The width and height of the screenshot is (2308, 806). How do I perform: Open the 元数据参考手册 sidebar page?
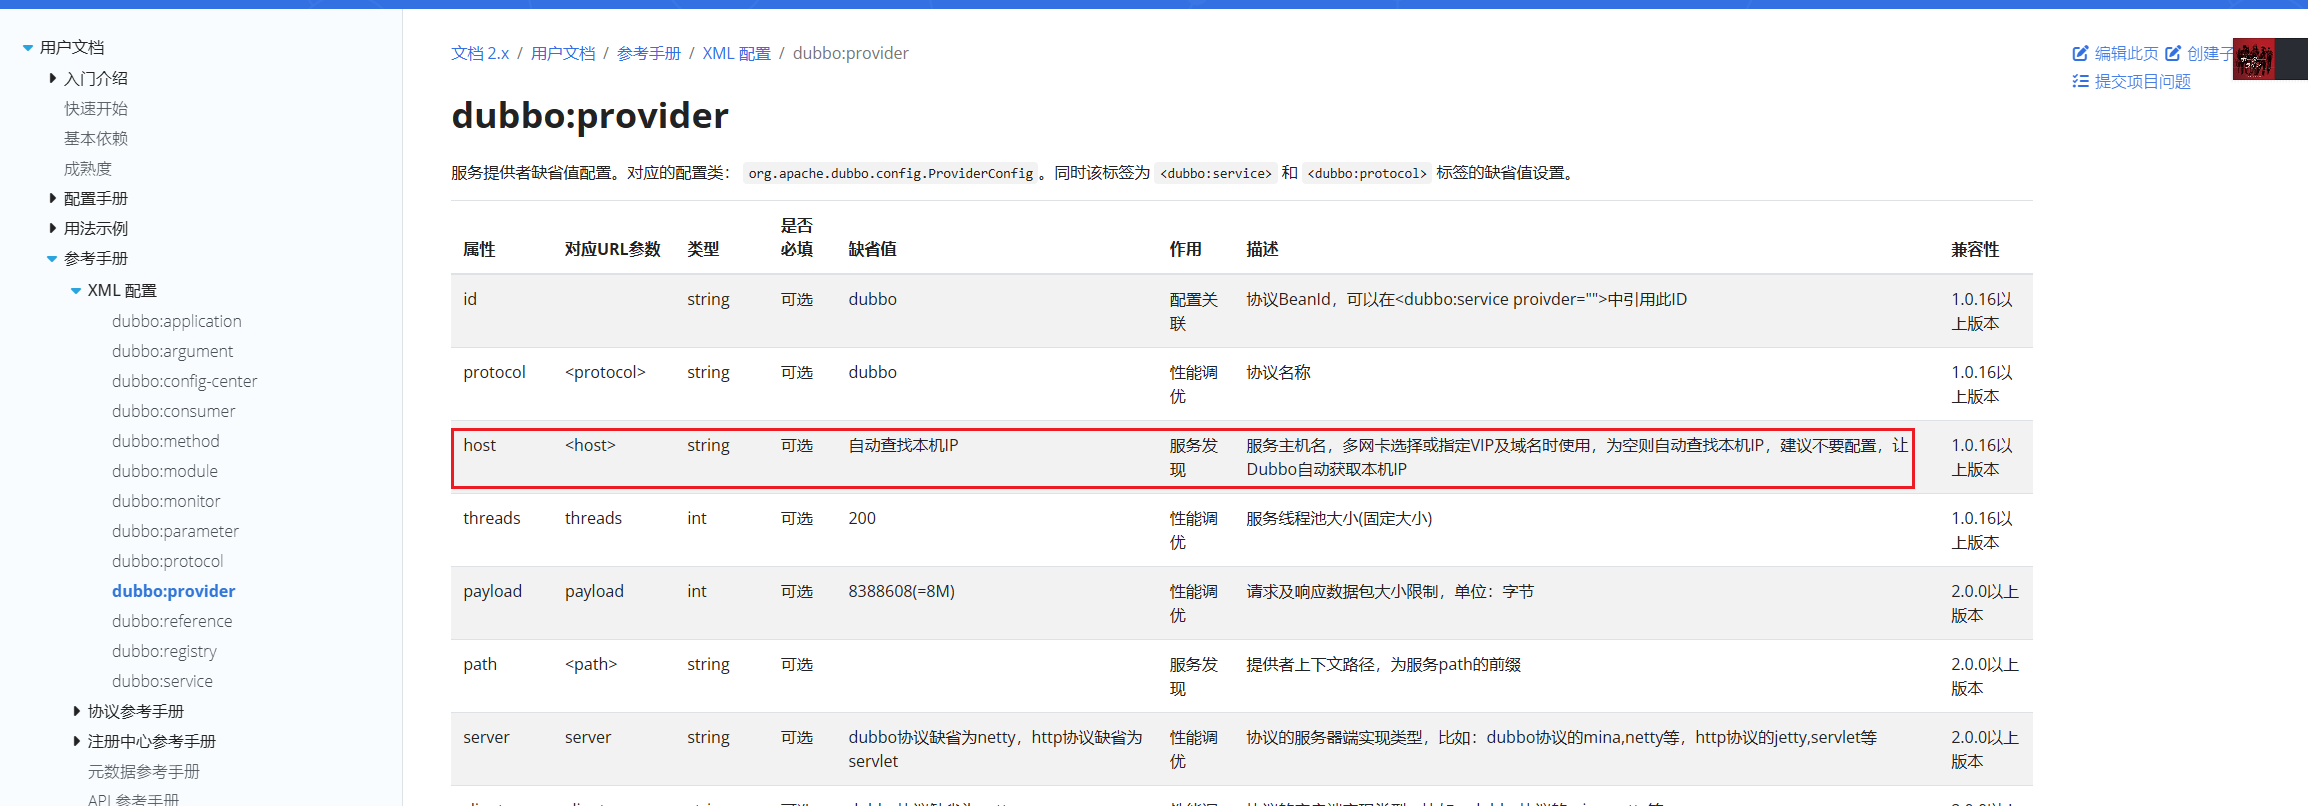[144, 771]
